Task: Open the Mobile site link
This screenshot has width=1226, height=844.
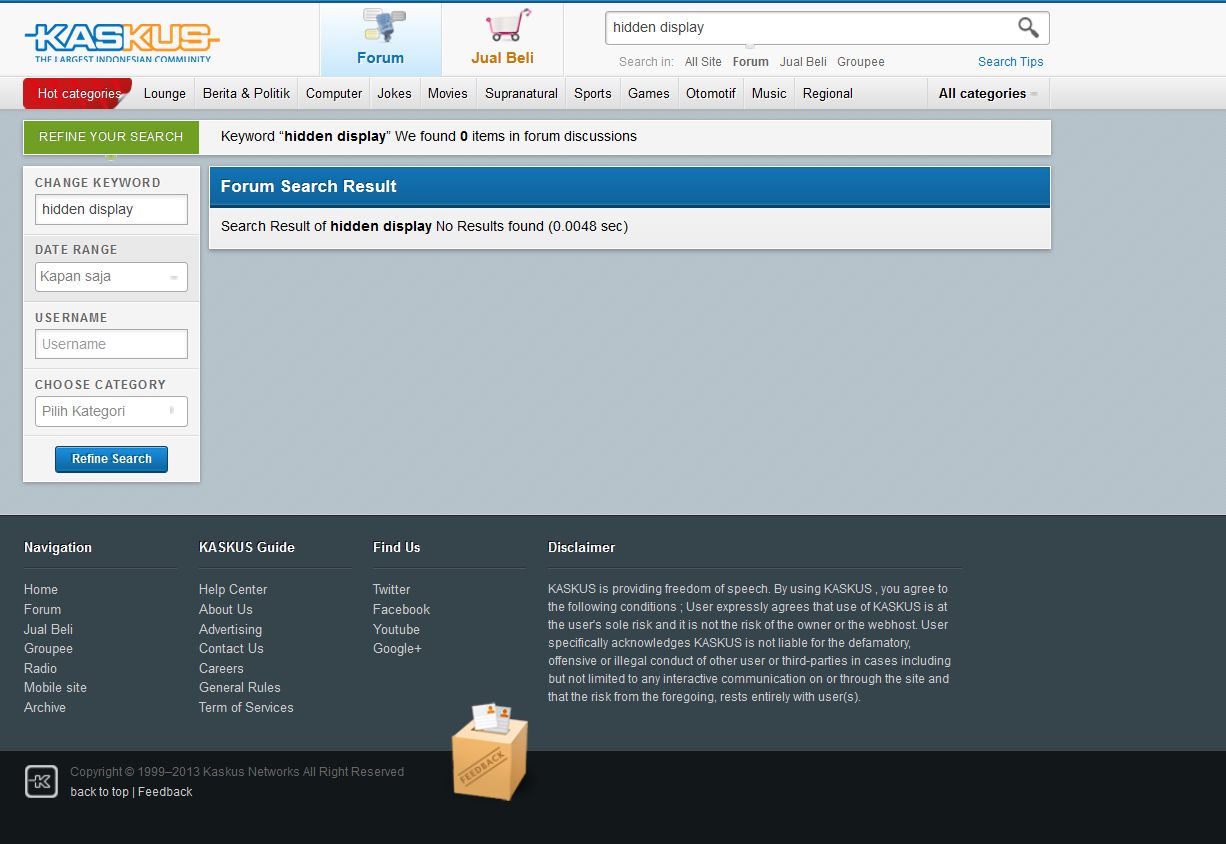Action: click(55, 687)
